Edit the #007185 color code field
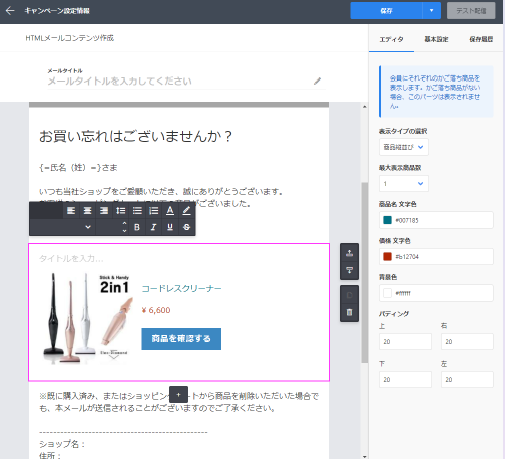 coord(436,220)
